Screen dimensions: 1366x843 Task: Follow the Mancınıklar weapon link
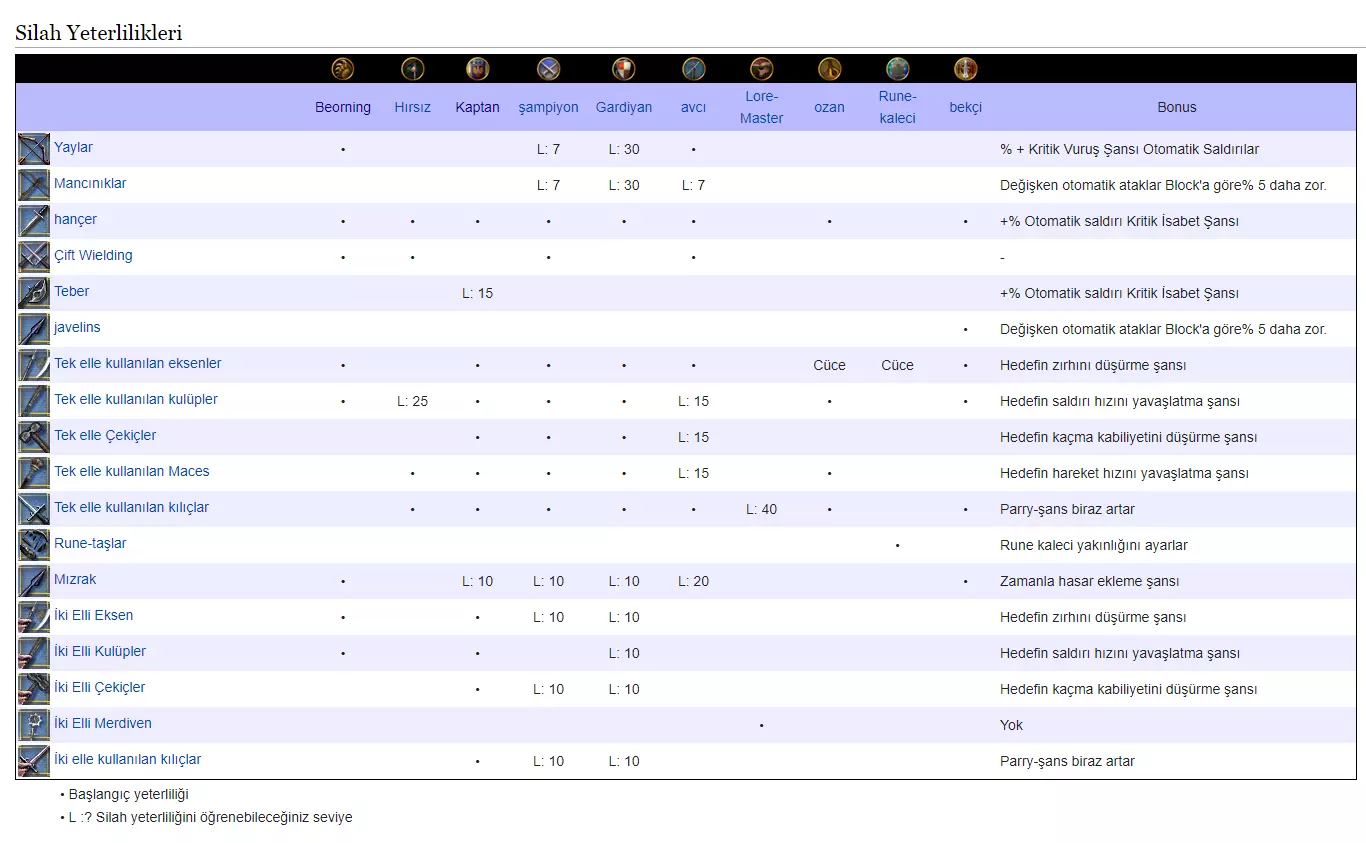[90, 184]
